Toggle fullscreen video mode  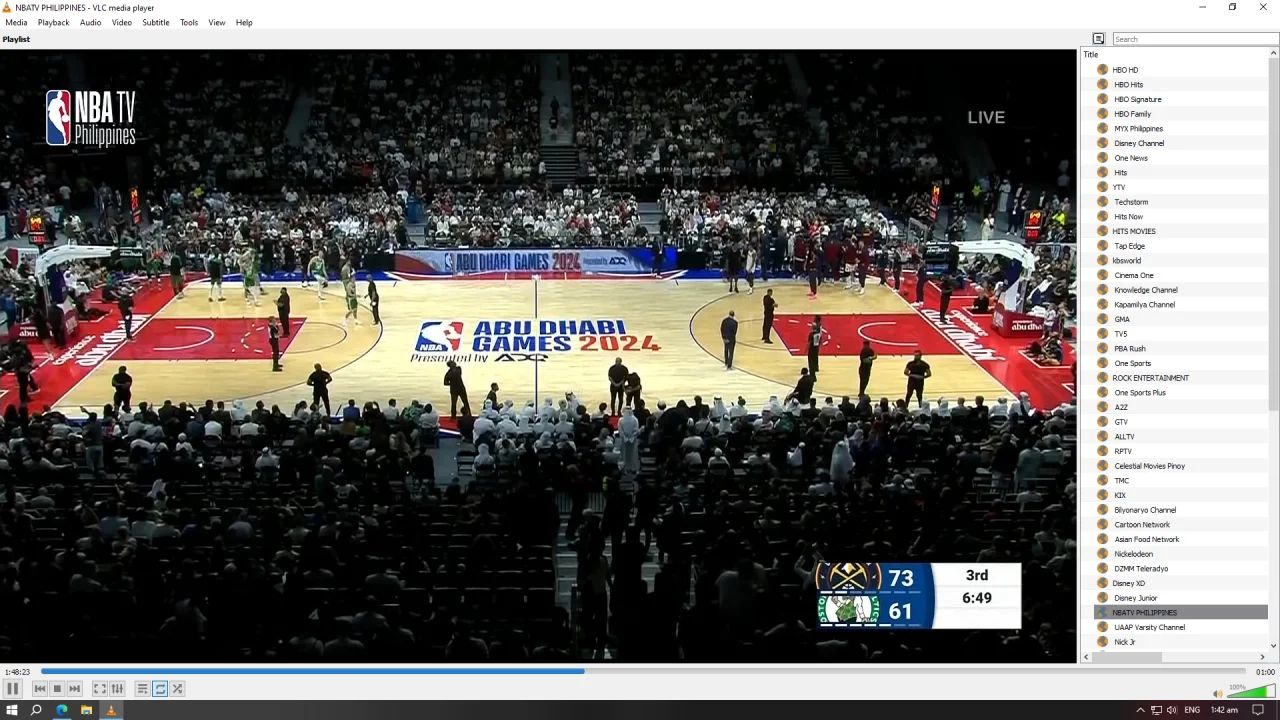100,689
